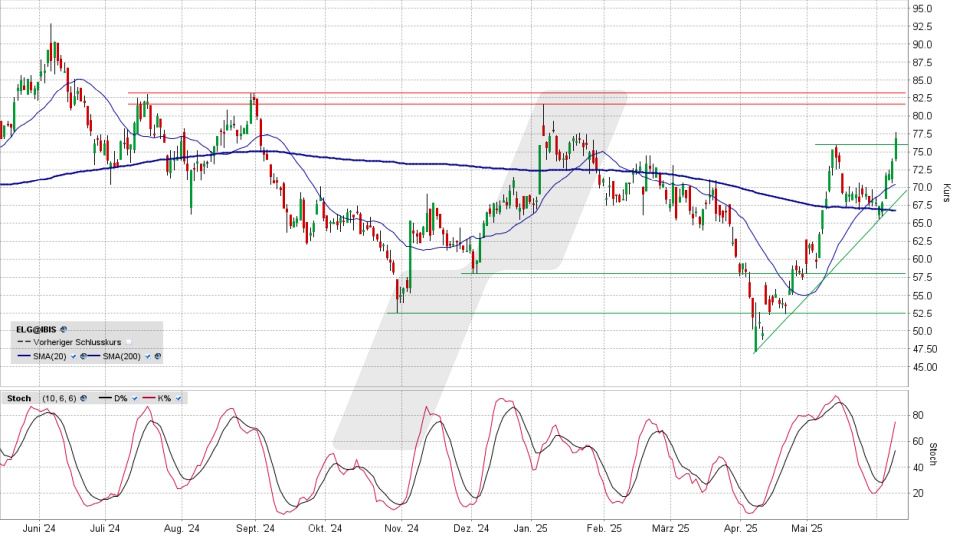
Task: Click the Jan. '25 date label
Action: pos(530,528)
